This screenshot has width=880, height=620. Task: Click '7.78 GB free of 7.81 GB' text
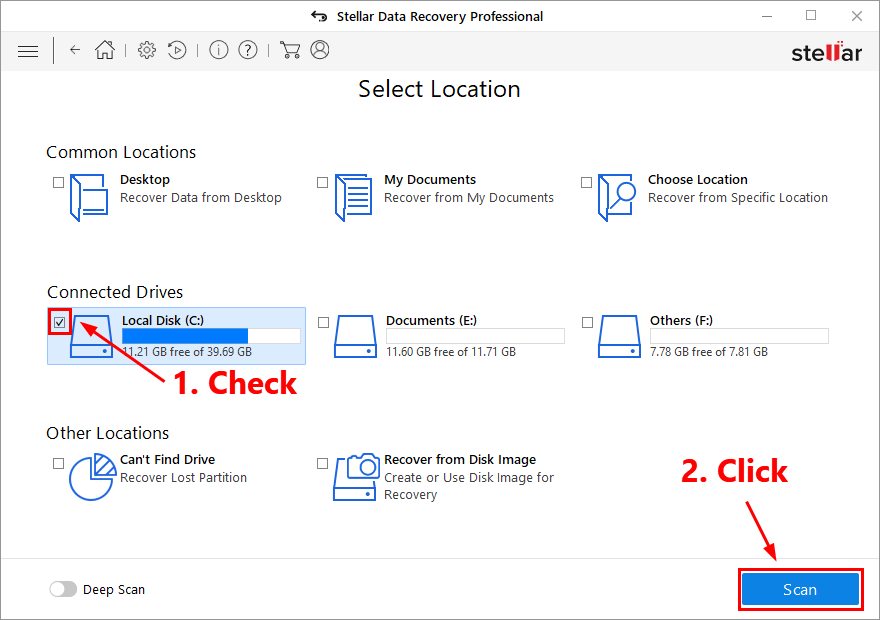pos(709,352)
